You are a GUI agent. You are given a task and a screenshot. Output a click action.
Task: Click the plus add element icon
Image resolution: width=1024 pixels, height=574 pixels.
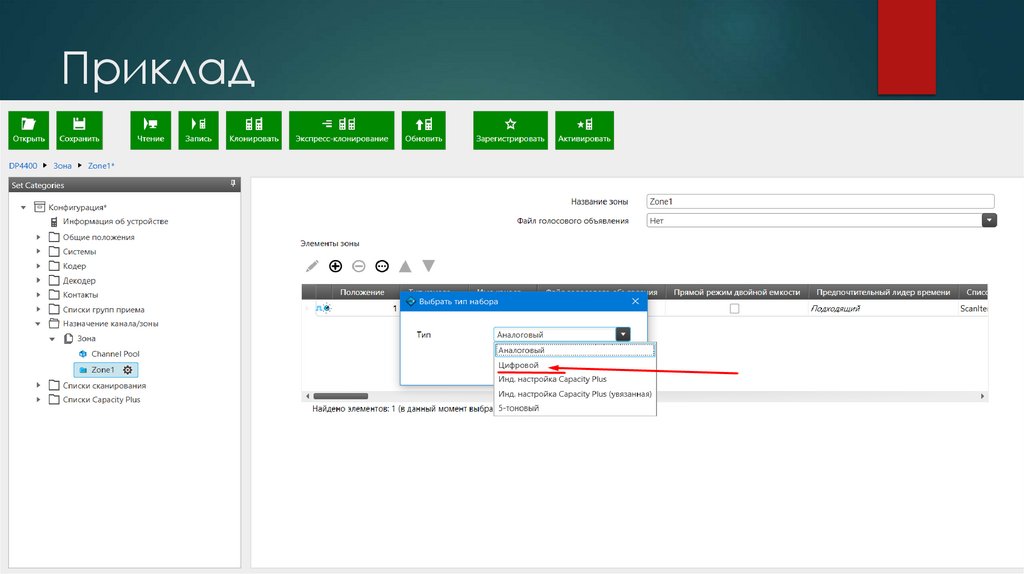(x=336, y=266)
